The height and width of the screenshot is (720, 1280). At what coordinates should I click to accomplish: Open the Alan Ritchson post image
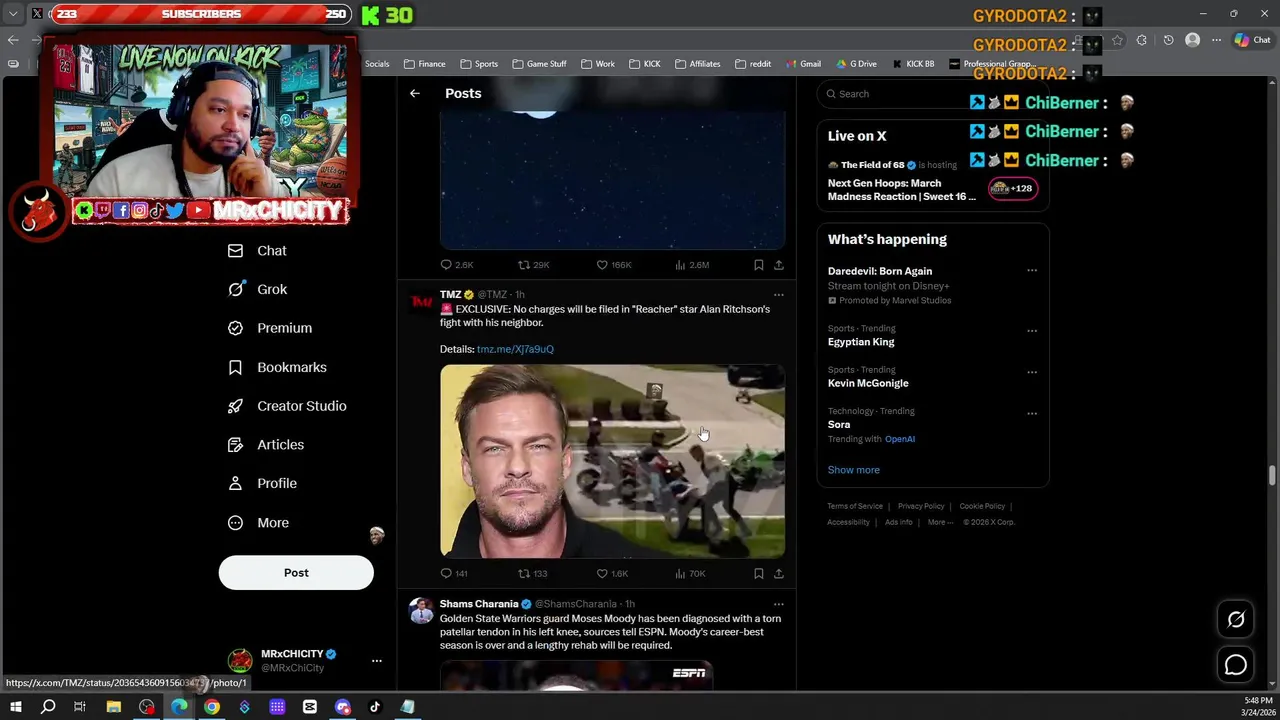612,461
